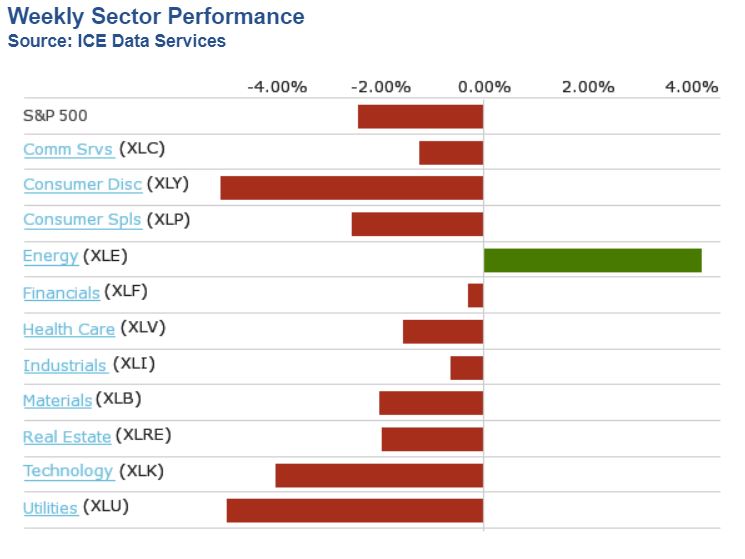
Task: Click the Technology sector link
Action: click(68, 471)
